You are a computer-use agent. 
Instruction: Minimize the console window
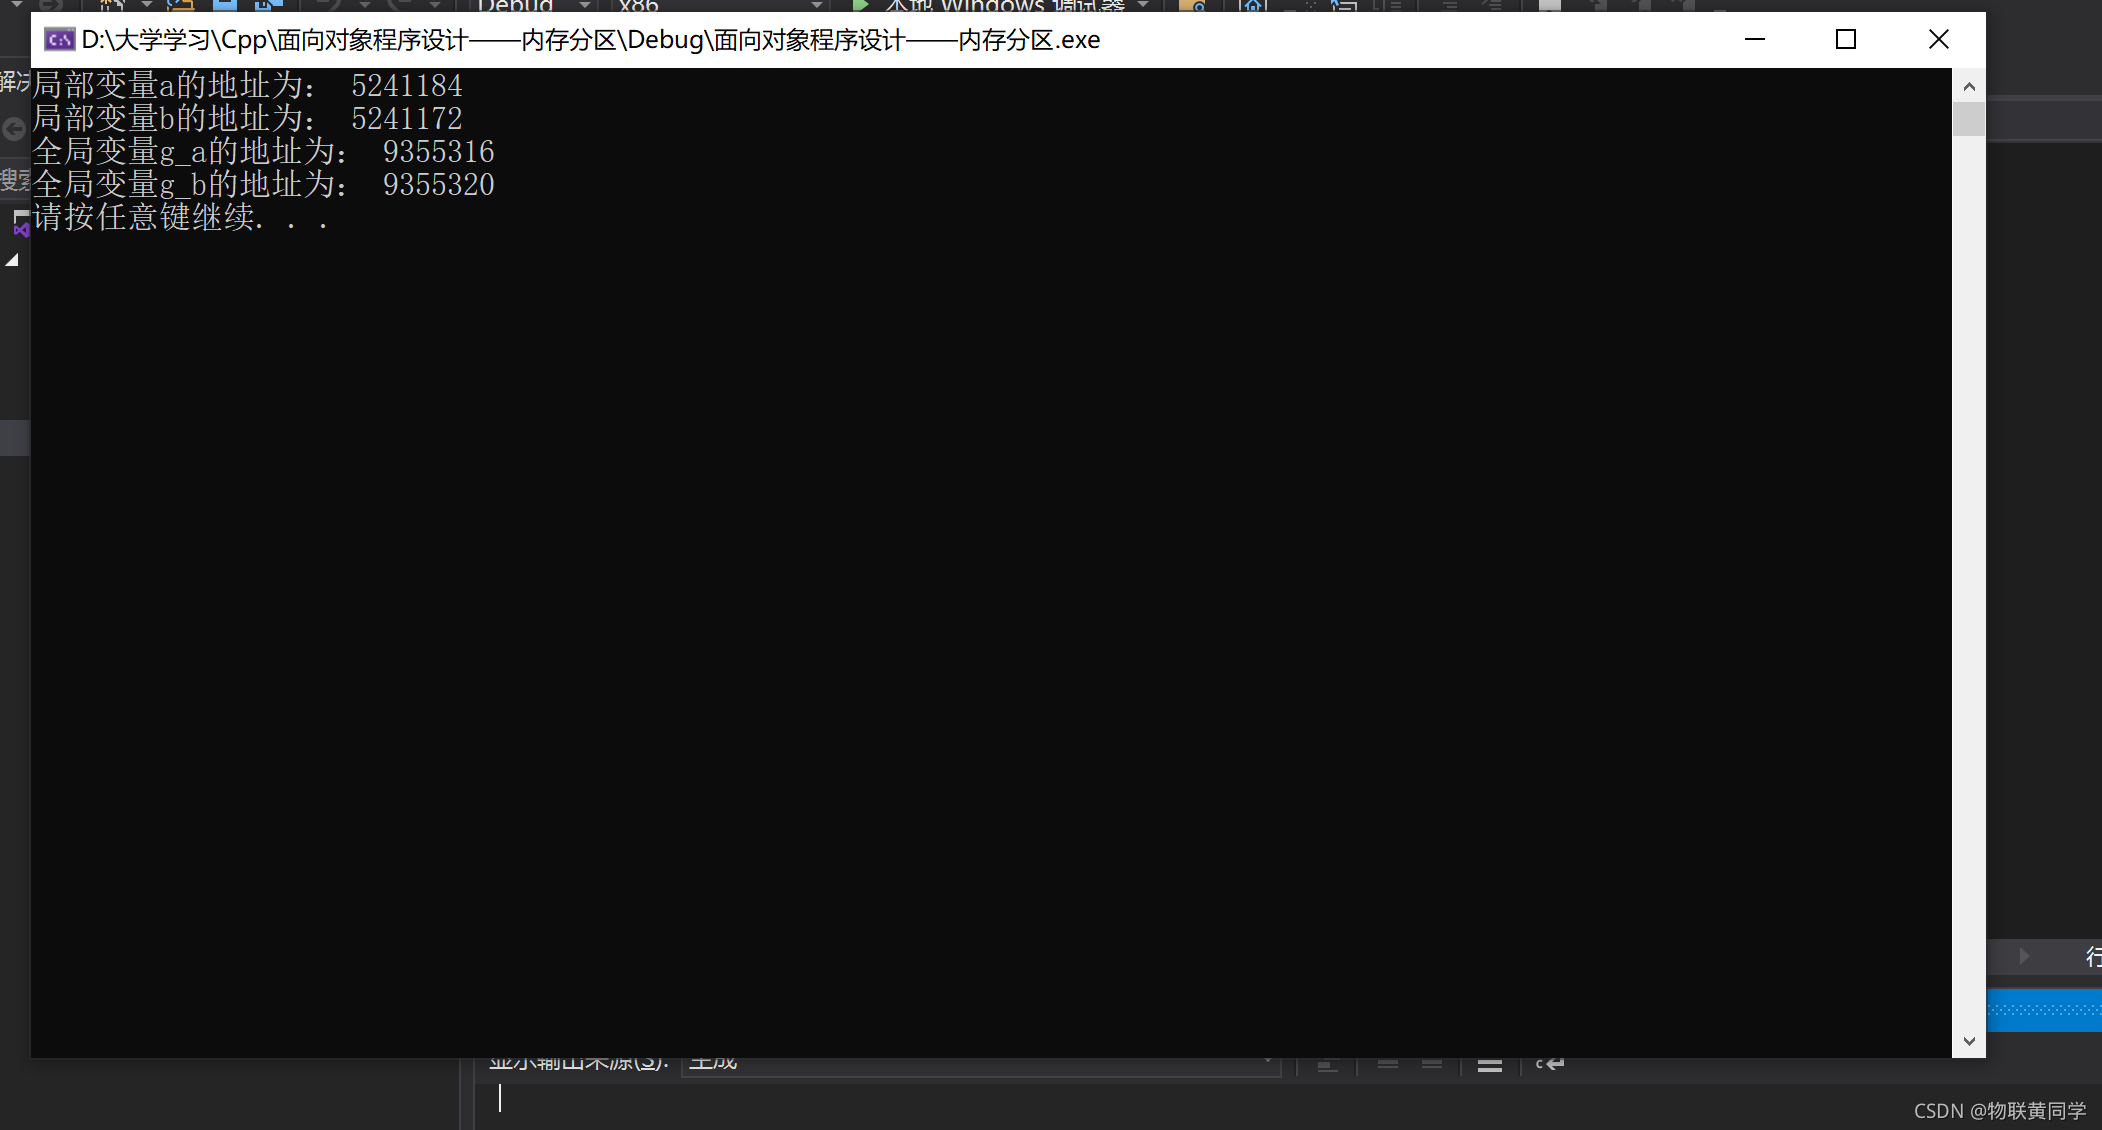click(1755, 39)
